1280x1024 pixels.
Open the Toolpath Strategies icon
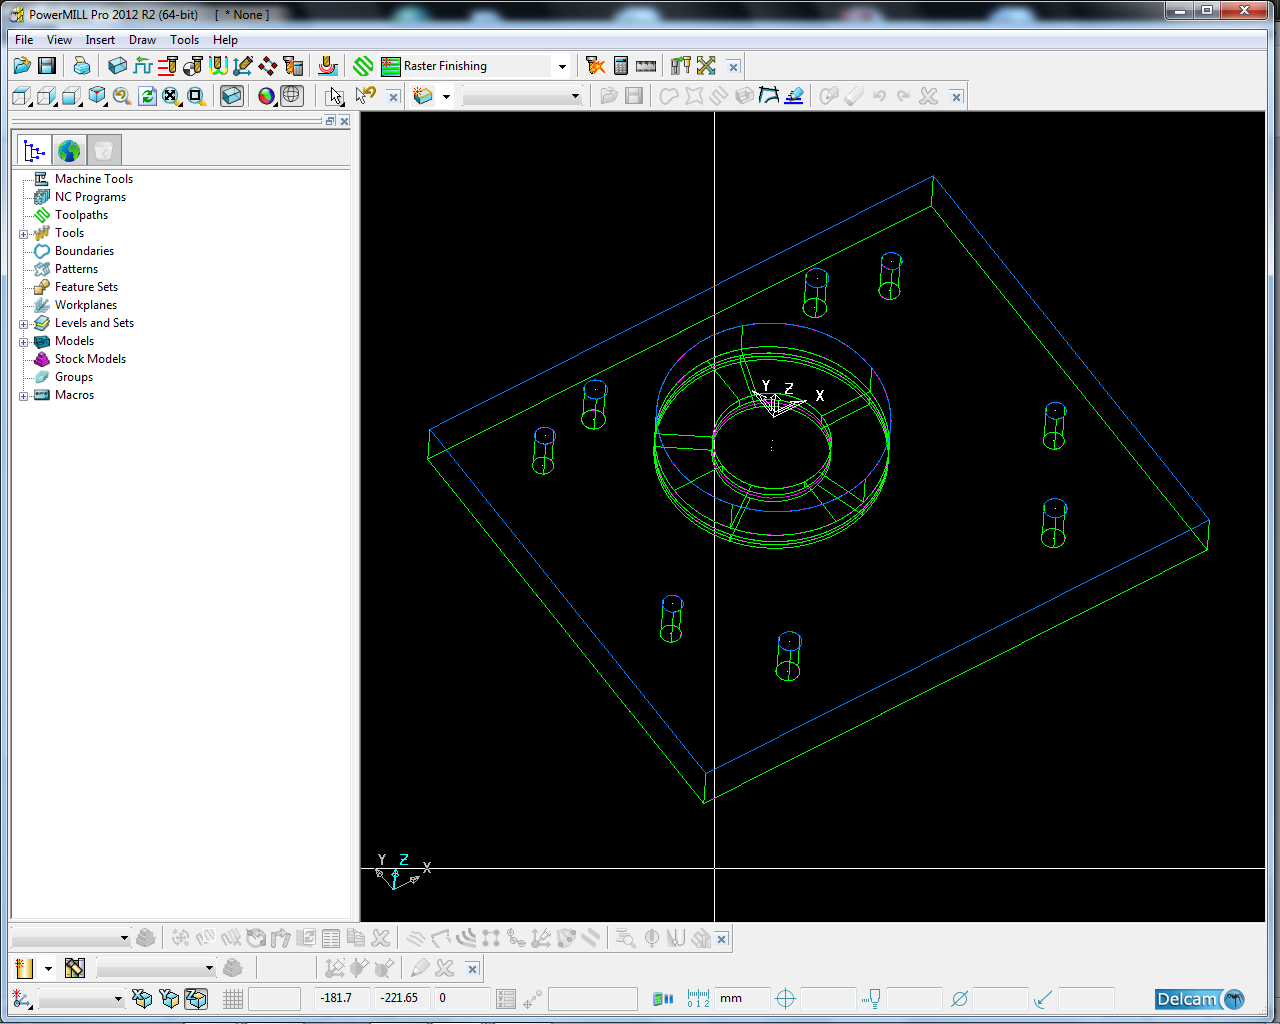tap(363, 66)
